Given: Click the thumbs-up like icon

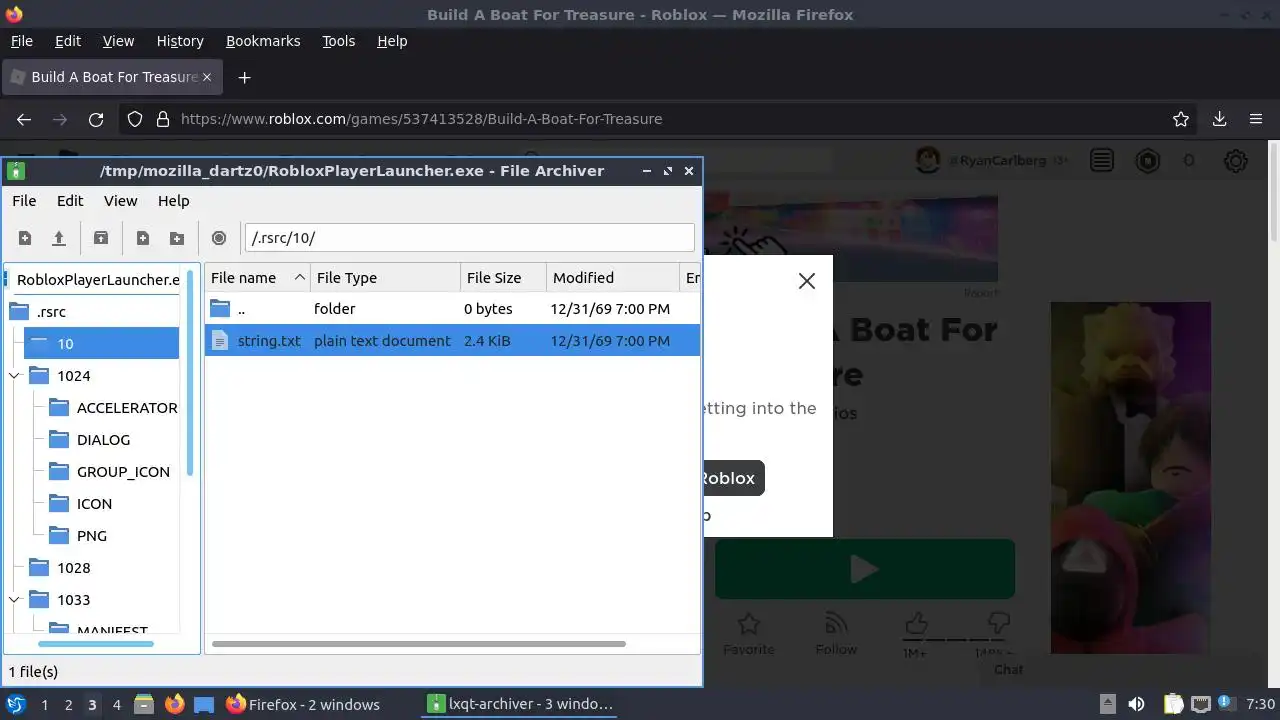Looking at the screenshot, I should coord(916,625).
